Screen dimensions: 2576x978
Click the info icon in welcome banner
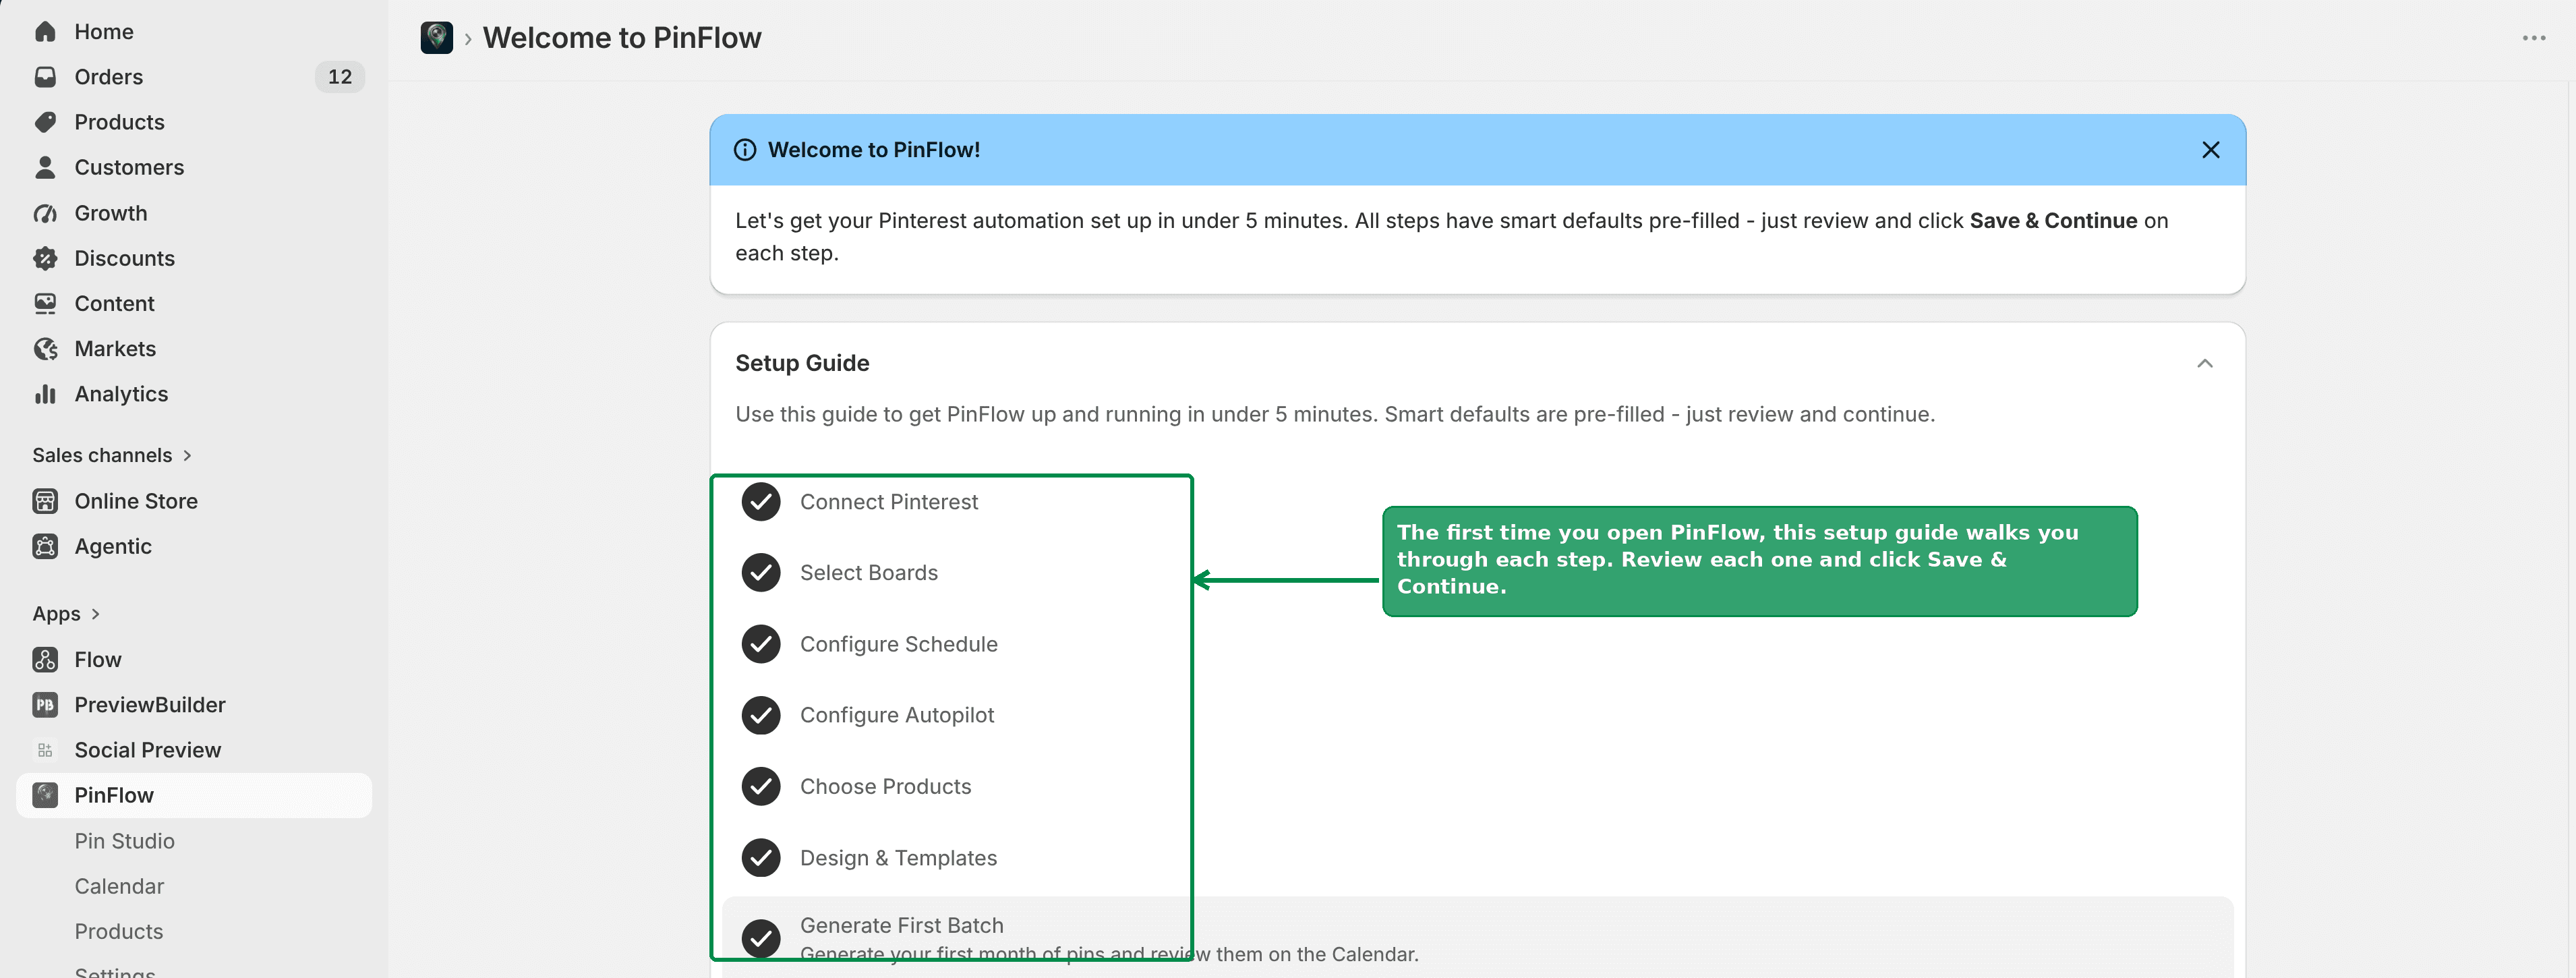(745, 150)
